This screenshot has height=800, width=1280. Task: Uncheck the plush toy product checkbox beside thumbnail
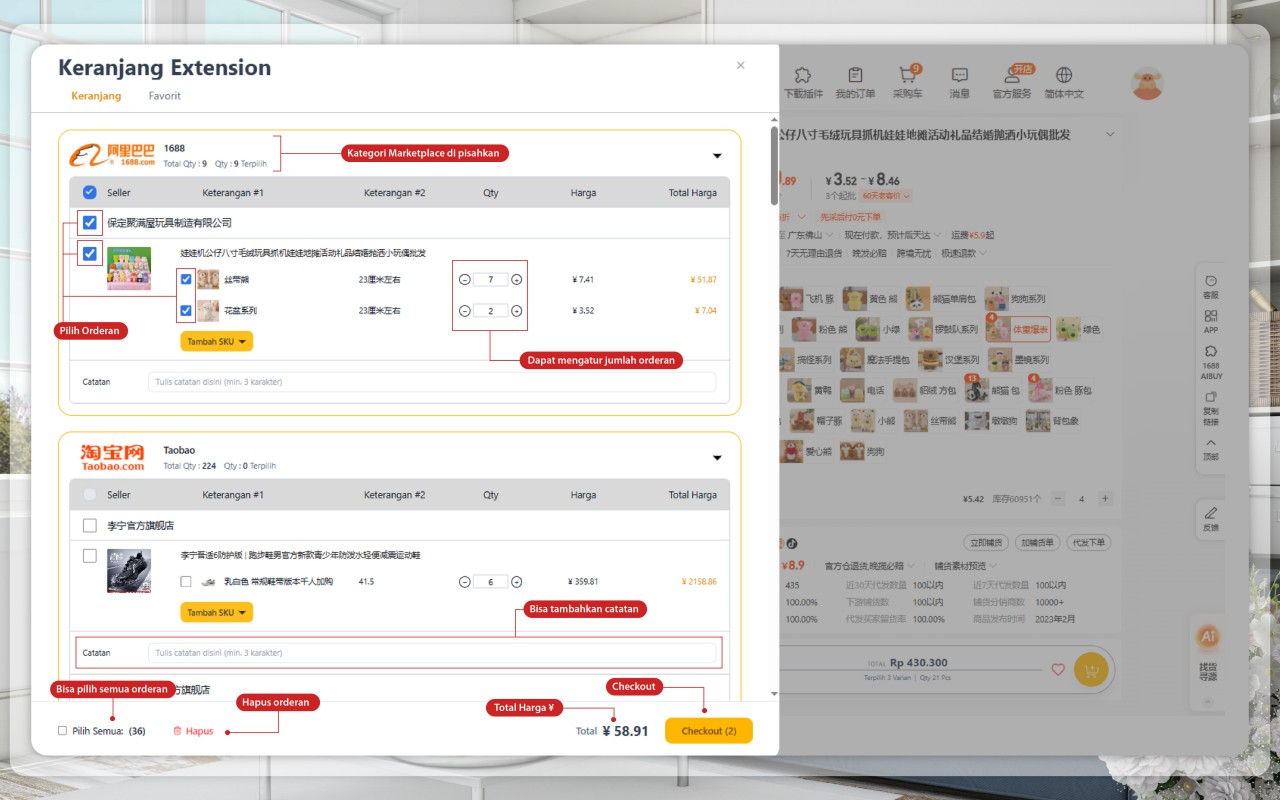click(90, 254)
